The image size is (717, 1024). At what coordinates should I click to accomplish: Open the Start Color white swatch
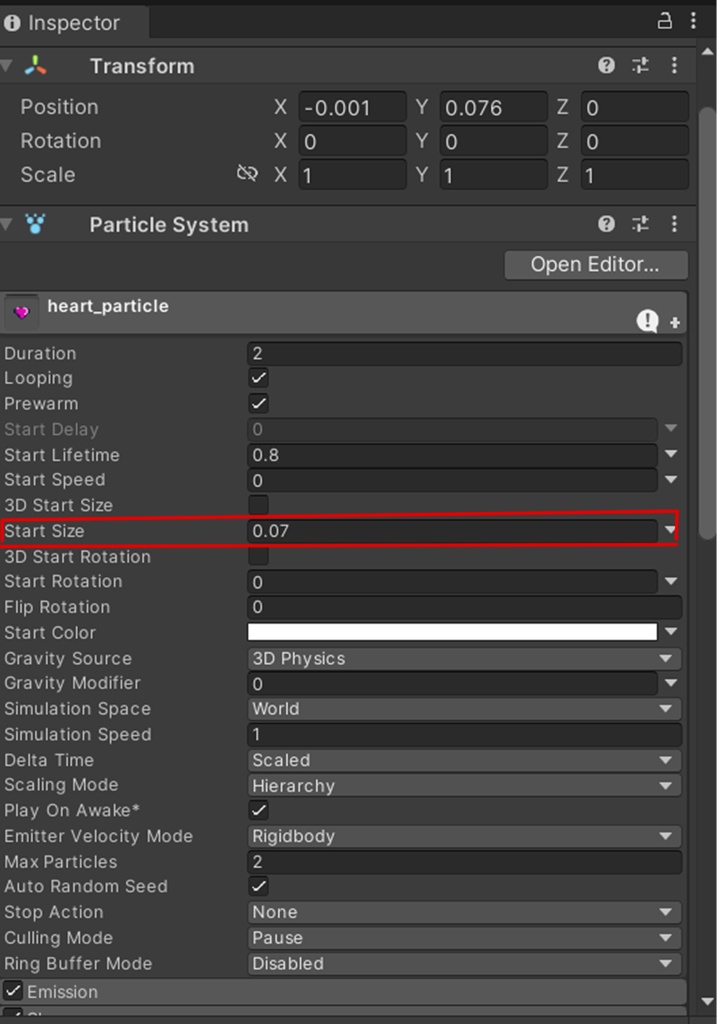point(452,632)
